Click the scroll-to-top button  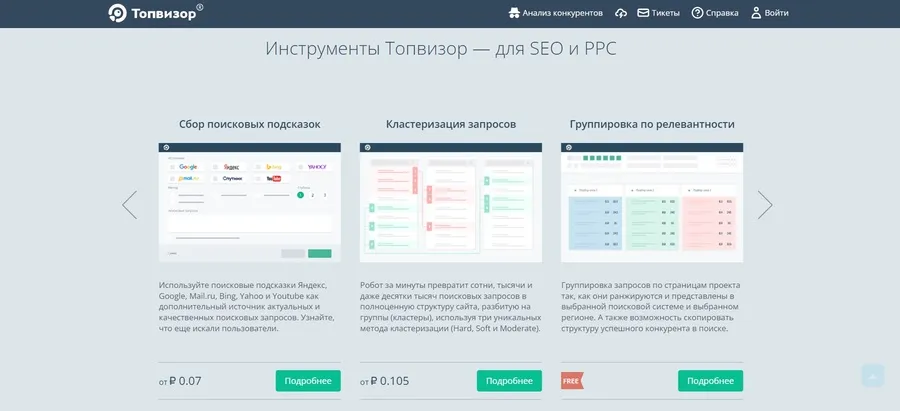(872, 376)
